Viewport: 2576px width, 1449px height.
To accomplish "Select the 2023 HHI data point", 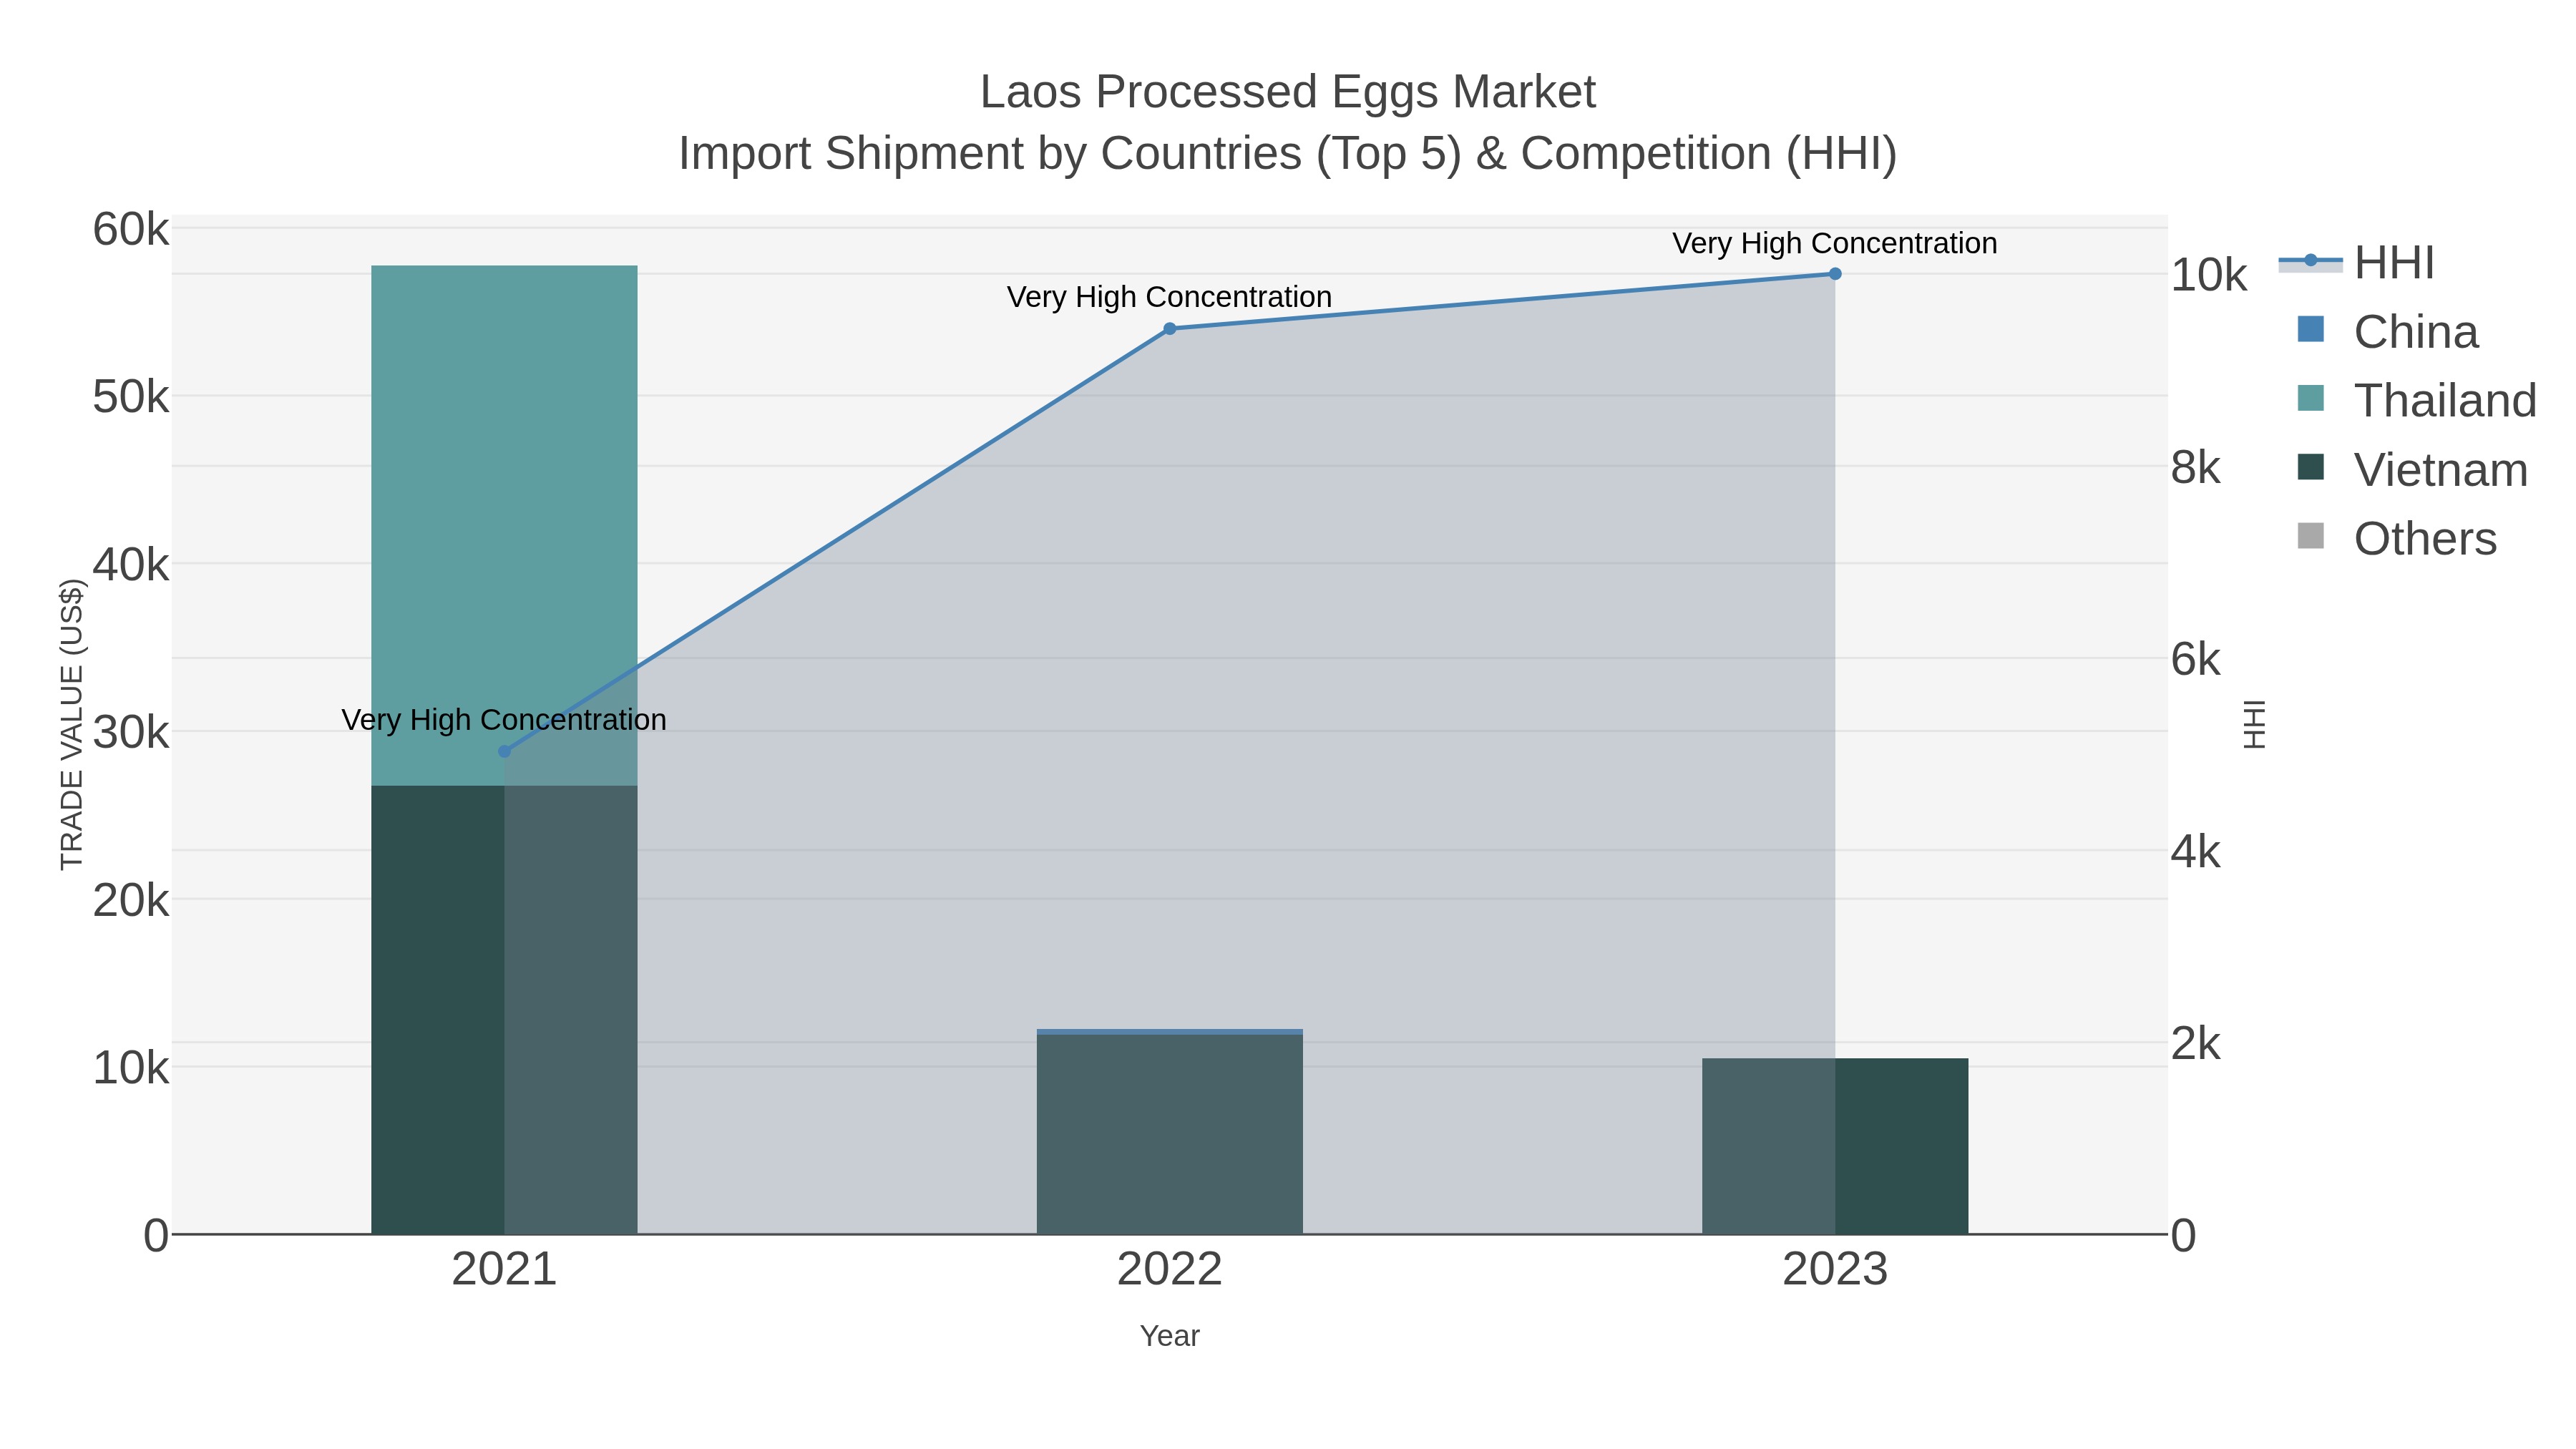I will pos(1835,274).
